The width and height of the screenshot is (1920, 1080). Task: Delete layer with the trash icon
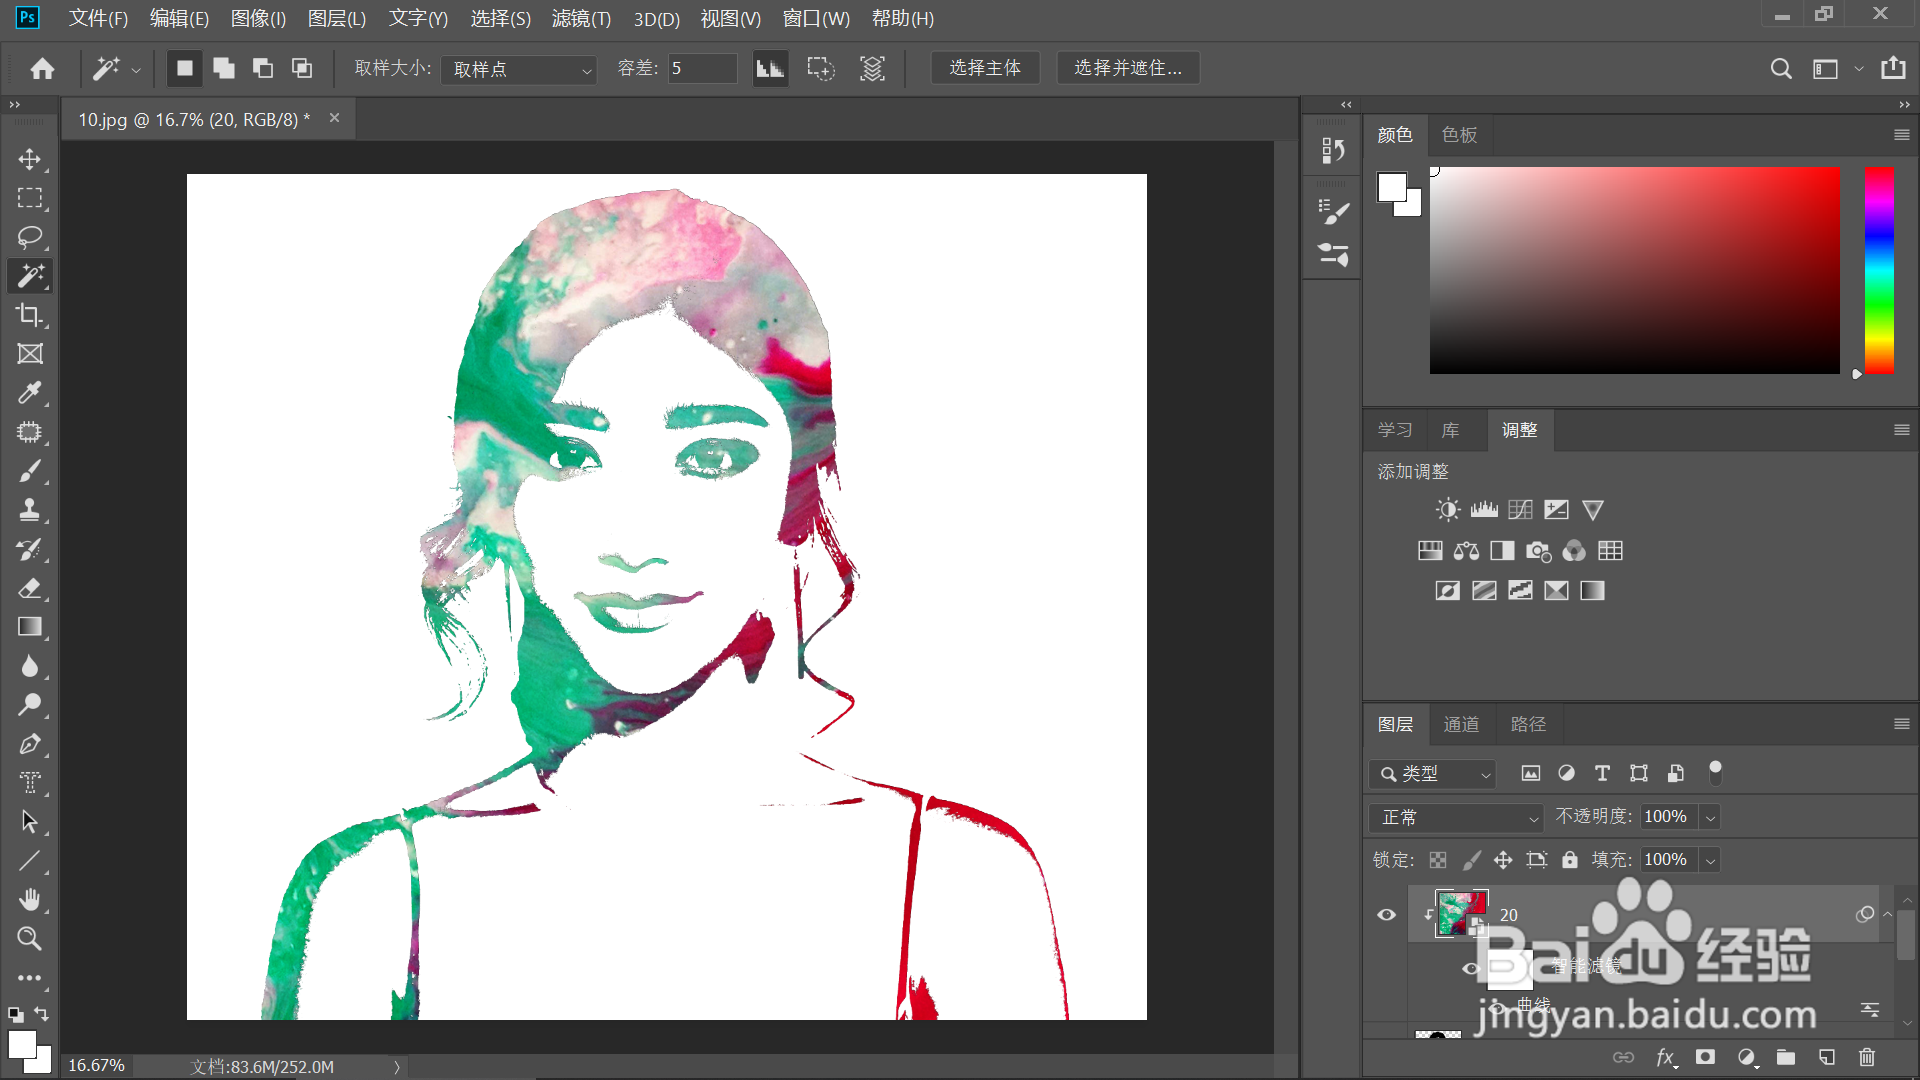click(x=1866, y=1057)
